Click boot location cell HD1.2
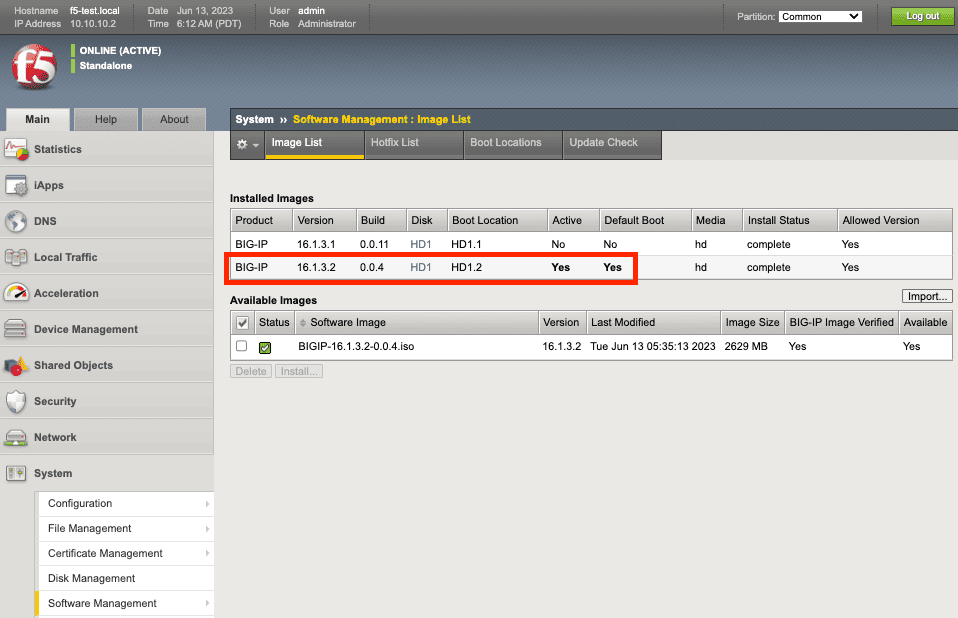The height and width of the screenshot is (618, 958). (x=466, y=267)
